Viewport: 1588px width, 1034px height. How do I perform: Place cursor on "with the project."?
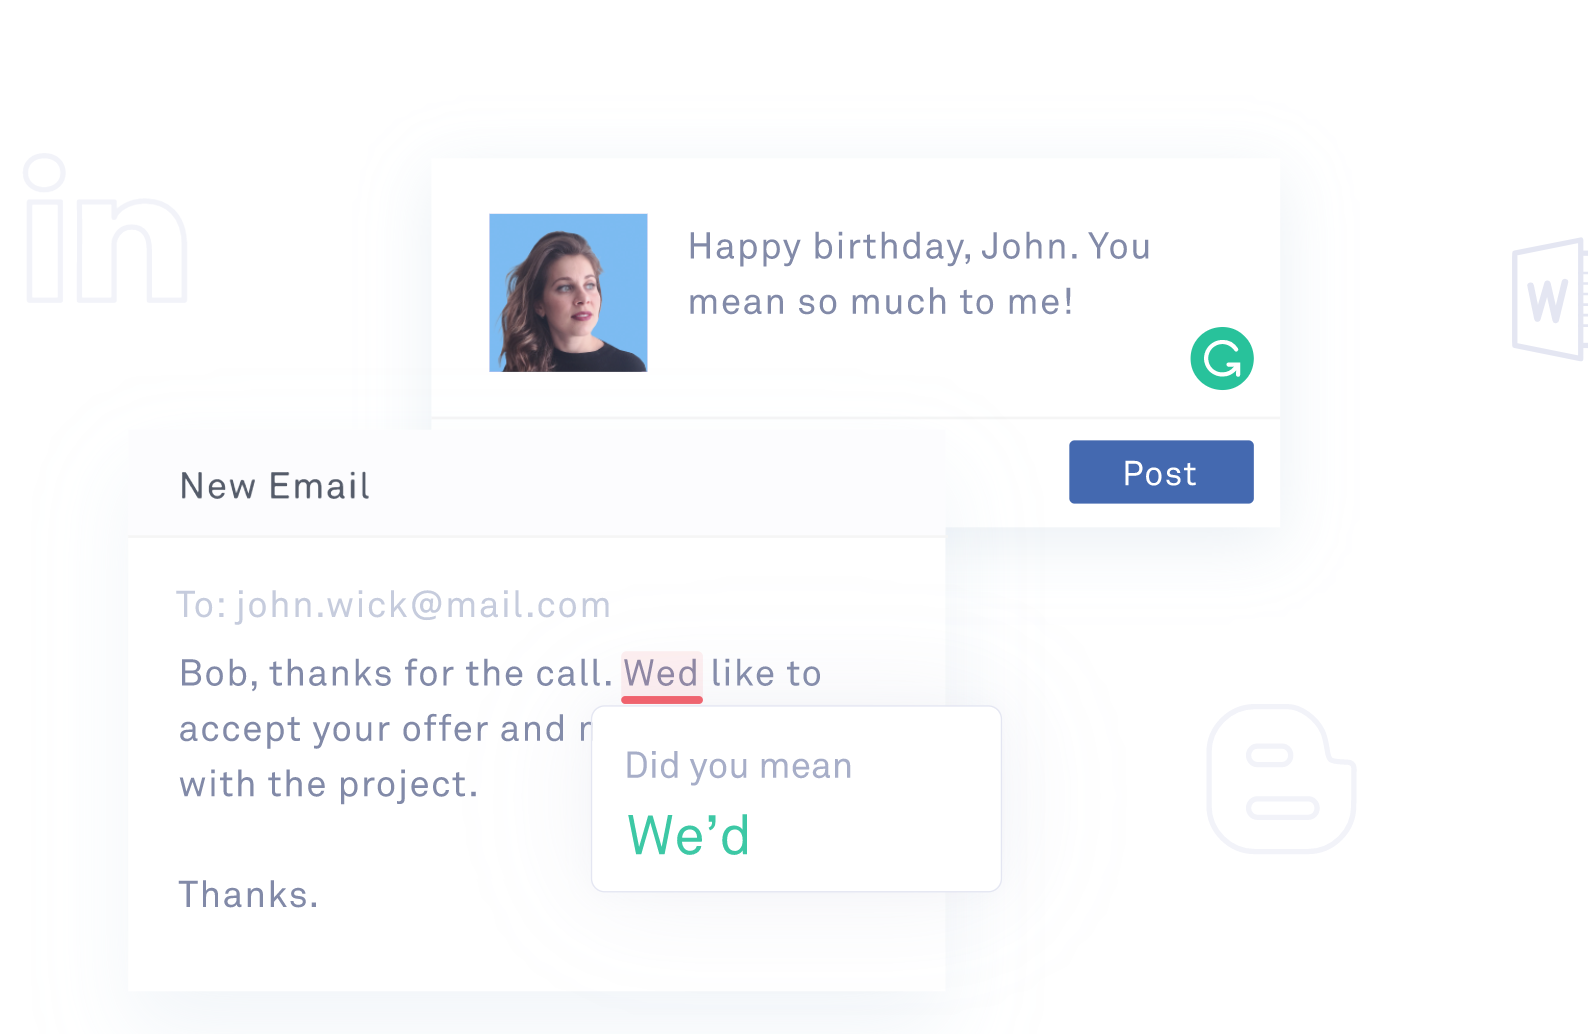(328, 785)
